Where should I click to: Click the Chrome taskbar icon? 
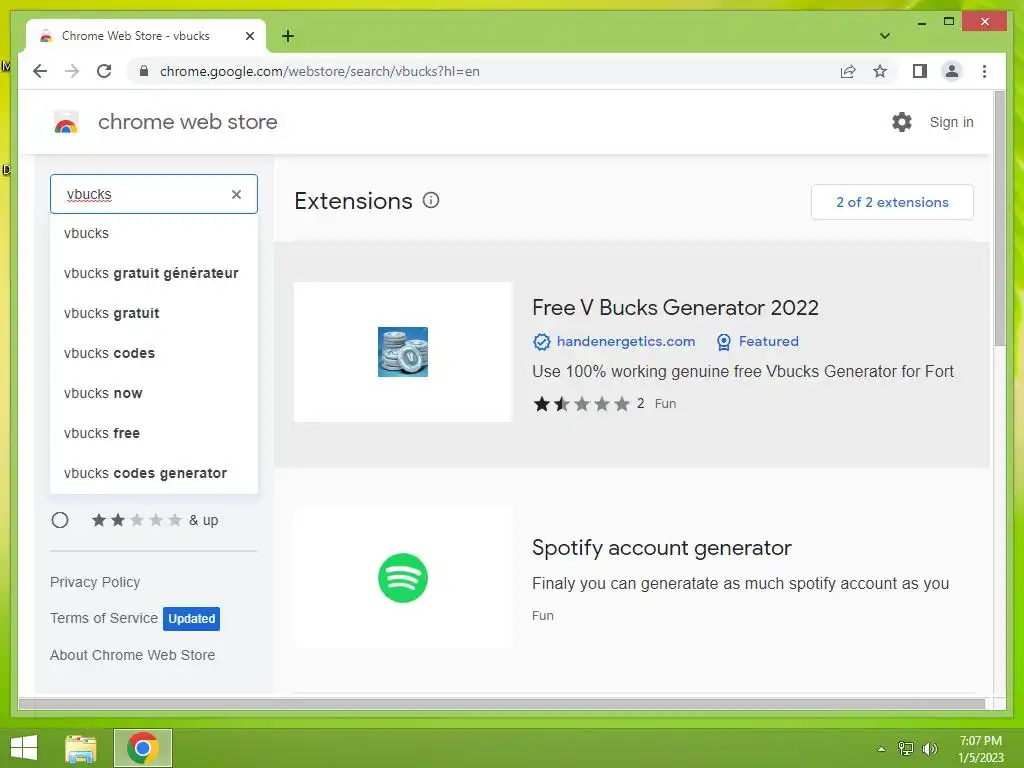point(143,748)
